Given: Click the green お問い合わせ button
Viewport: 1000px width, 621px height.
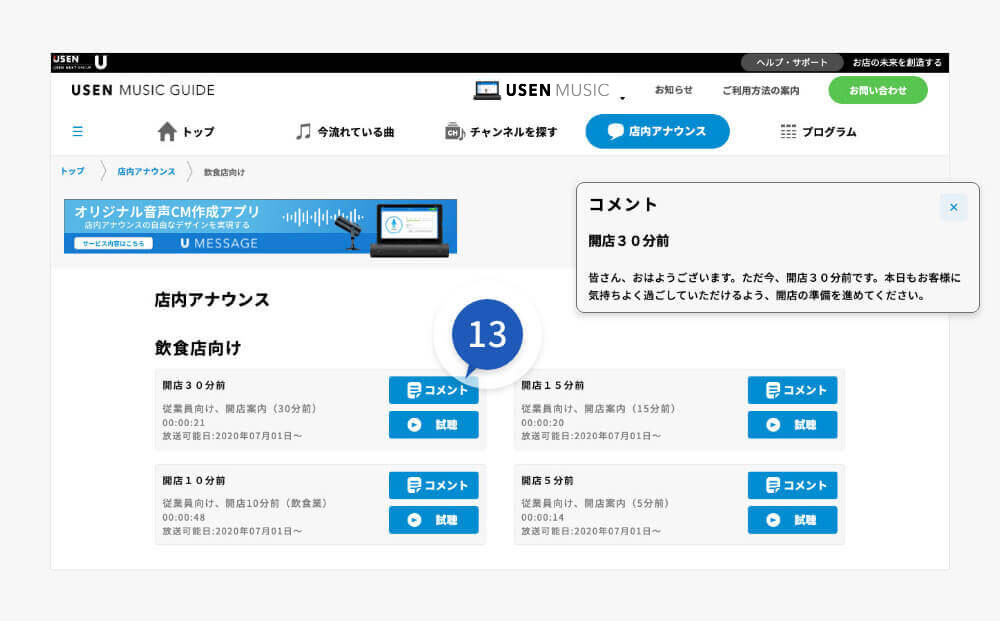Looking at the screenshot, I should click(877, 90).
